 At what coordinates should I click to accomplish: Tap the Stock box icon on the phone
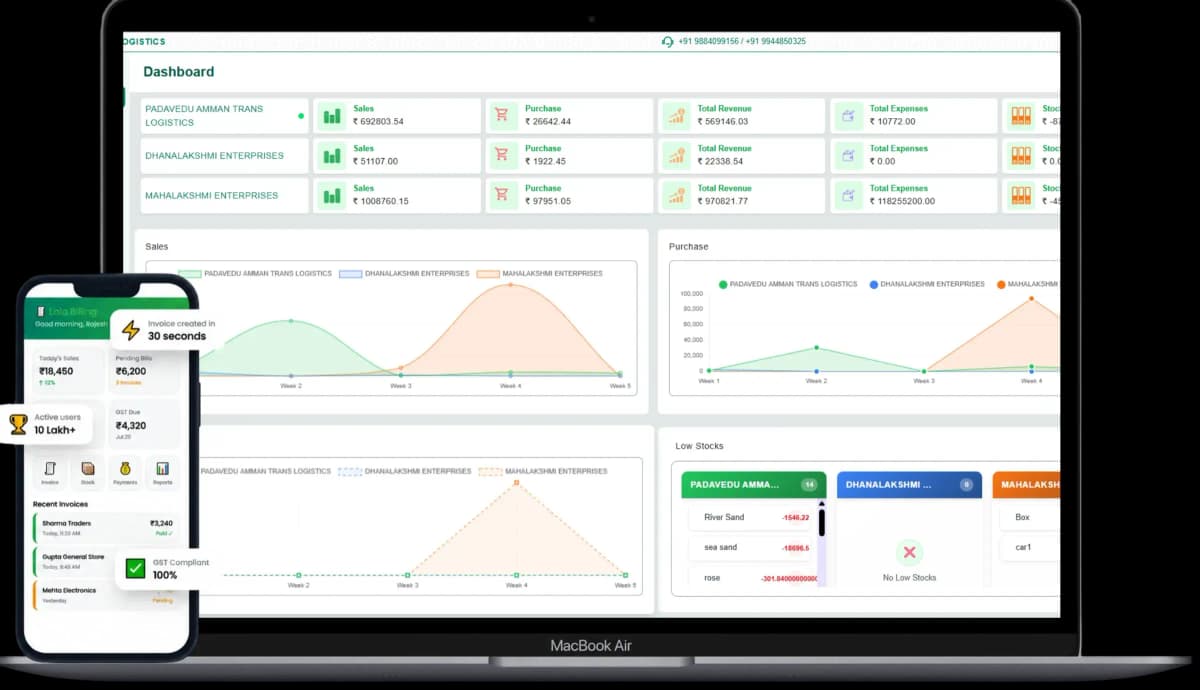(x=88, y=468)
